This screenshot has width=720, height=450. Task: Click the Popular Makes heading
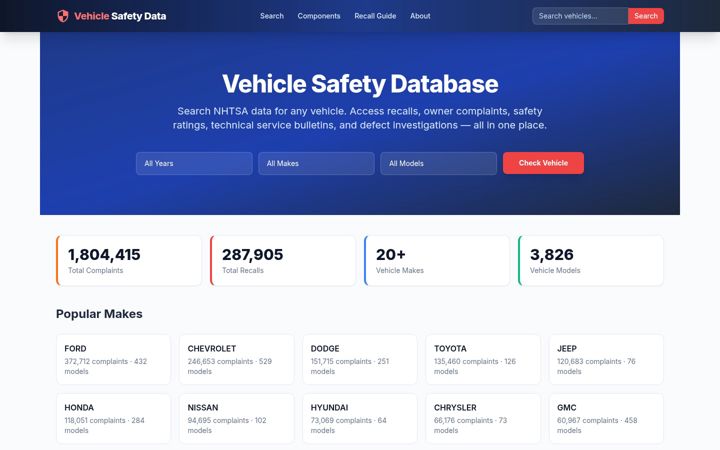point(99,314)
